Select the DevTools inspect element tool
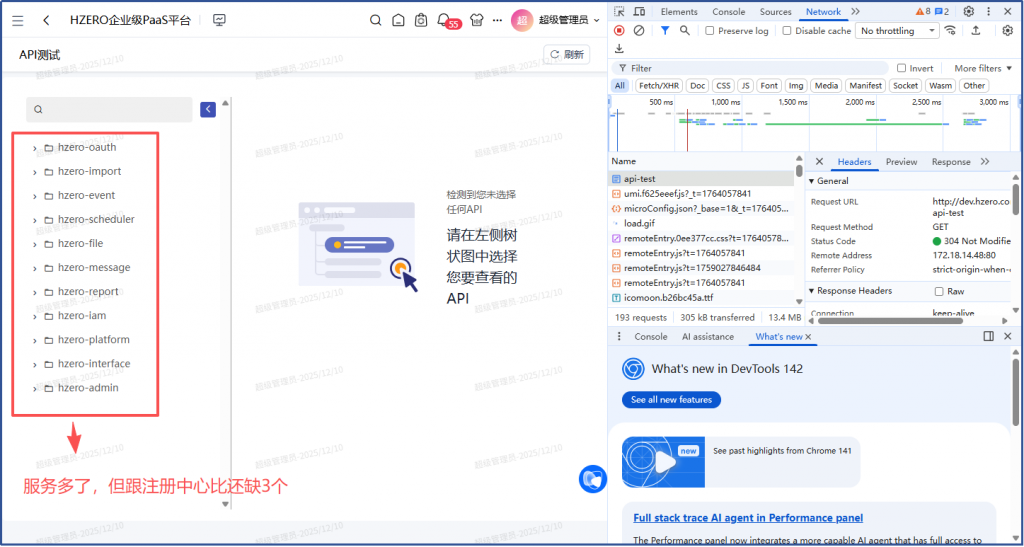 [x=620, y=12]
